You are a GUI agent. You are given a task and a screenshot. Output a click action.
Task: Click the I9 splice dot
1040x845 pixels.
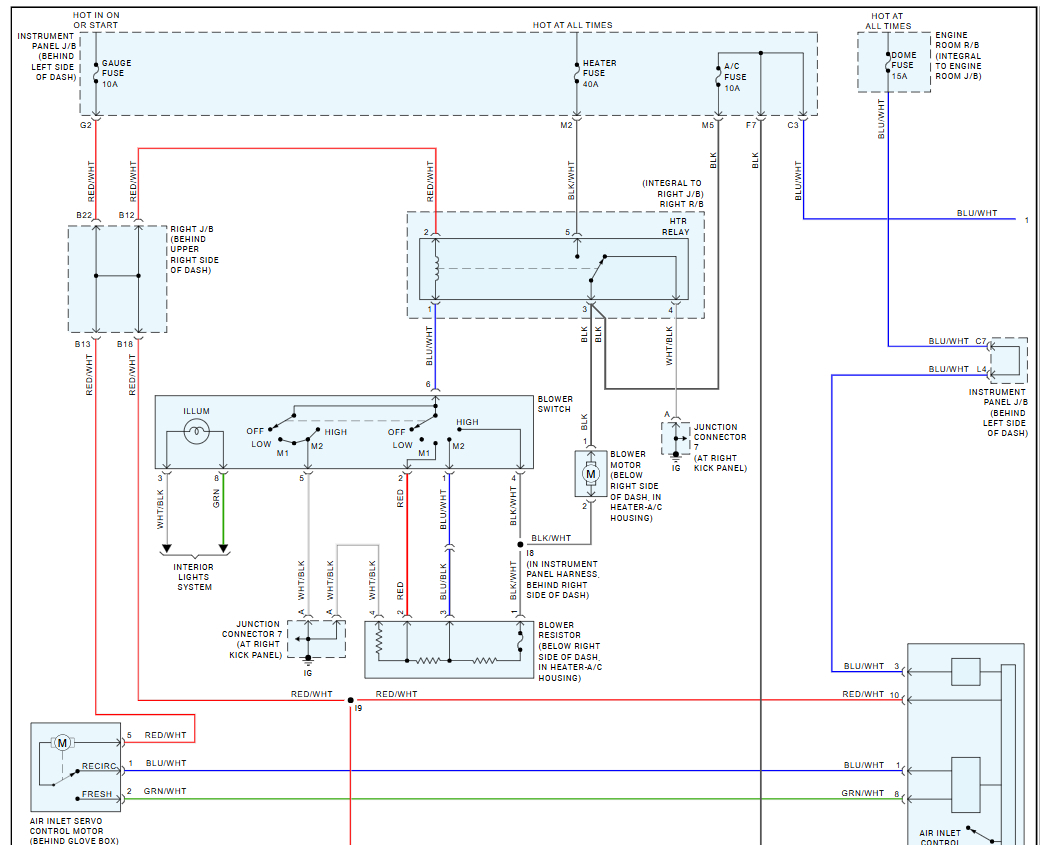click(351, 700)
